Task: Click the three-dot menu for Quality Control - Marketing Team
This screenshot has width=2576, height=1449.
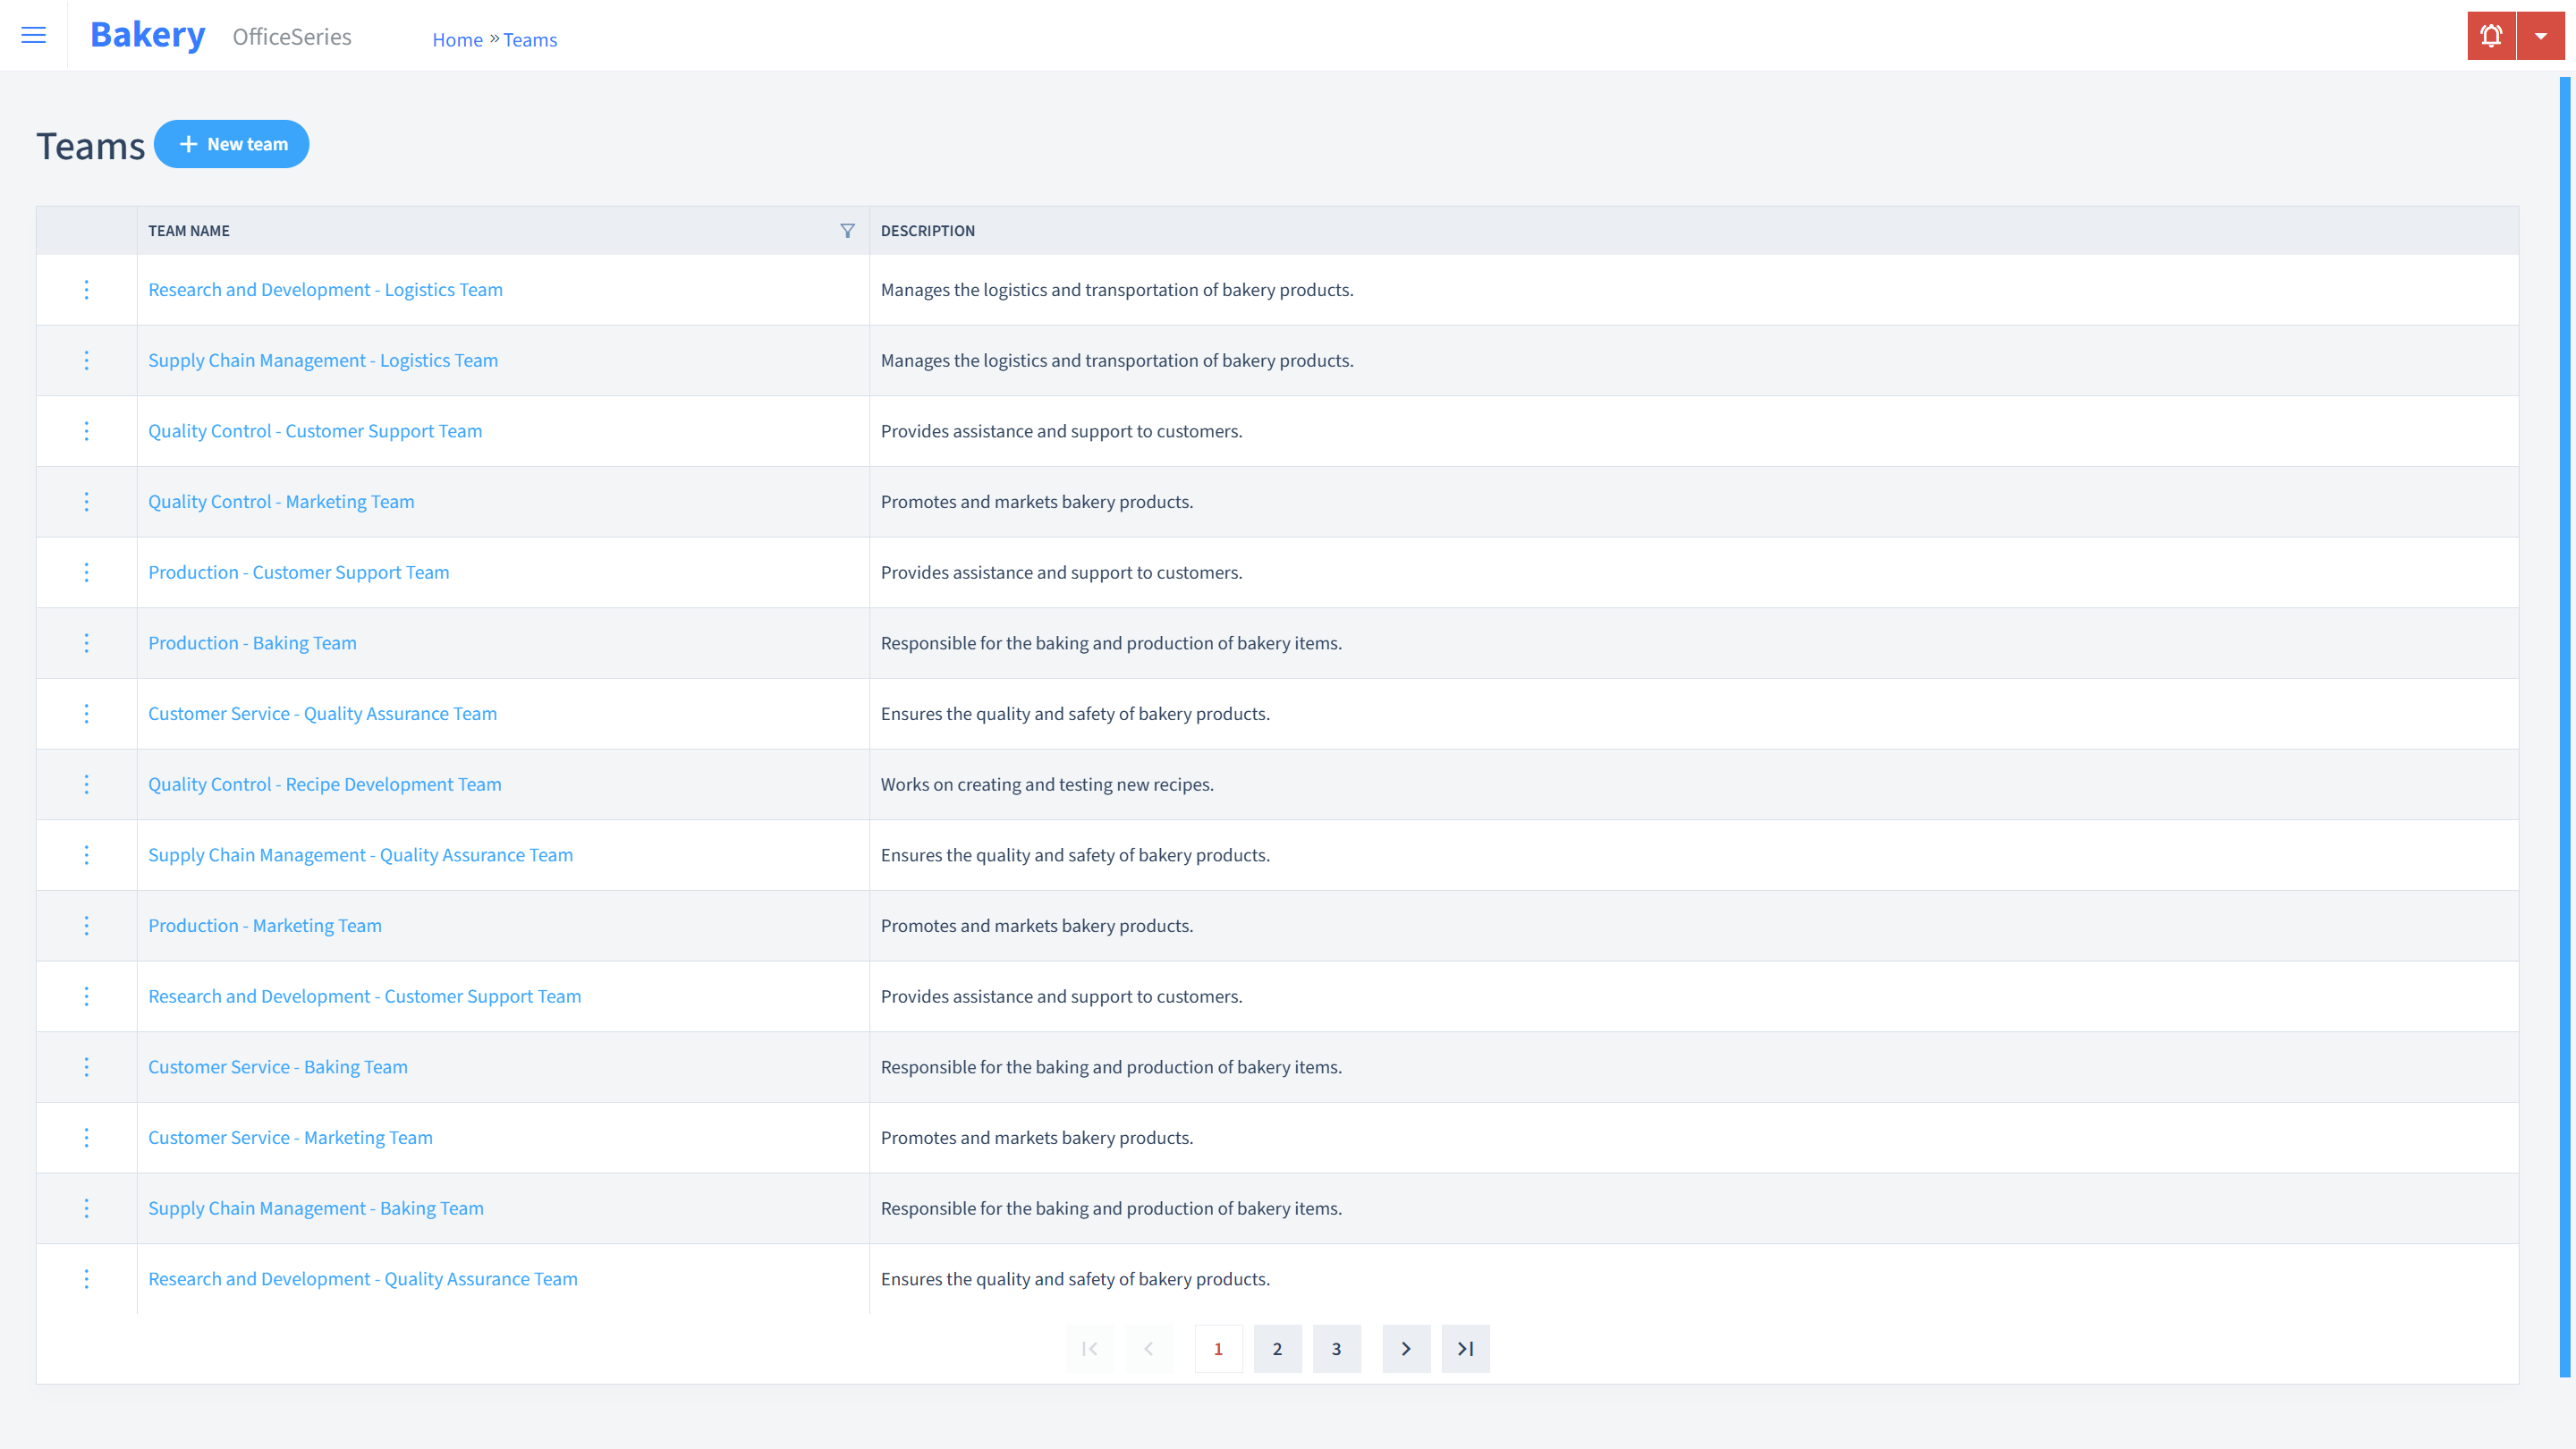Action: click(85, 501)
